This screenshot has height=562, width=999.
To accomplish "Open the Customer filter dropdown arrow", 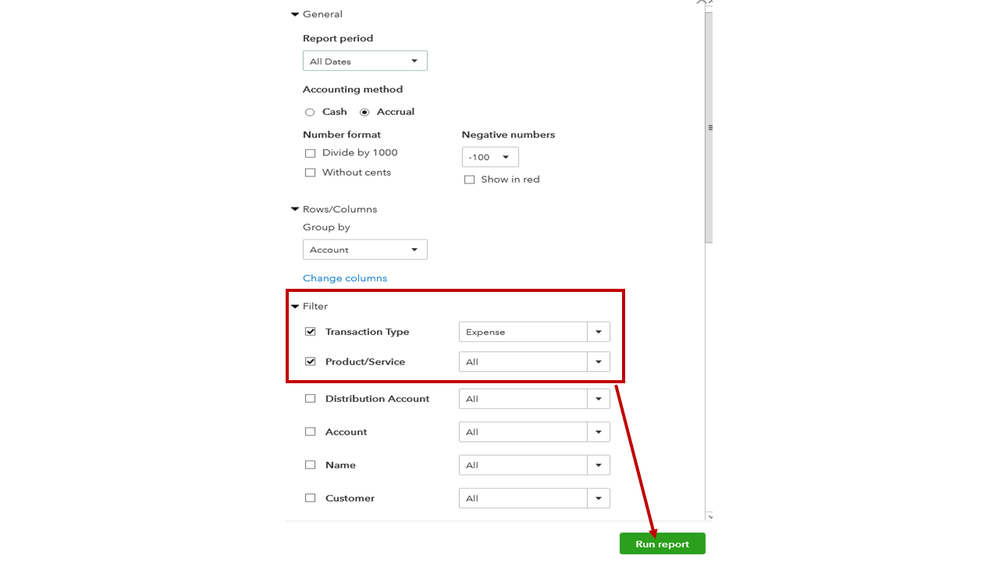I will coord(598,498).
